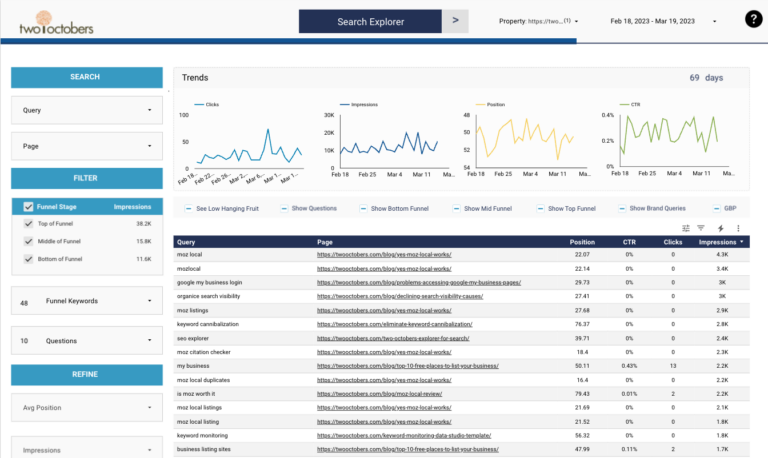
Task: Uncheck the Top of Funnel checkbox
Action: click(28, 224)
